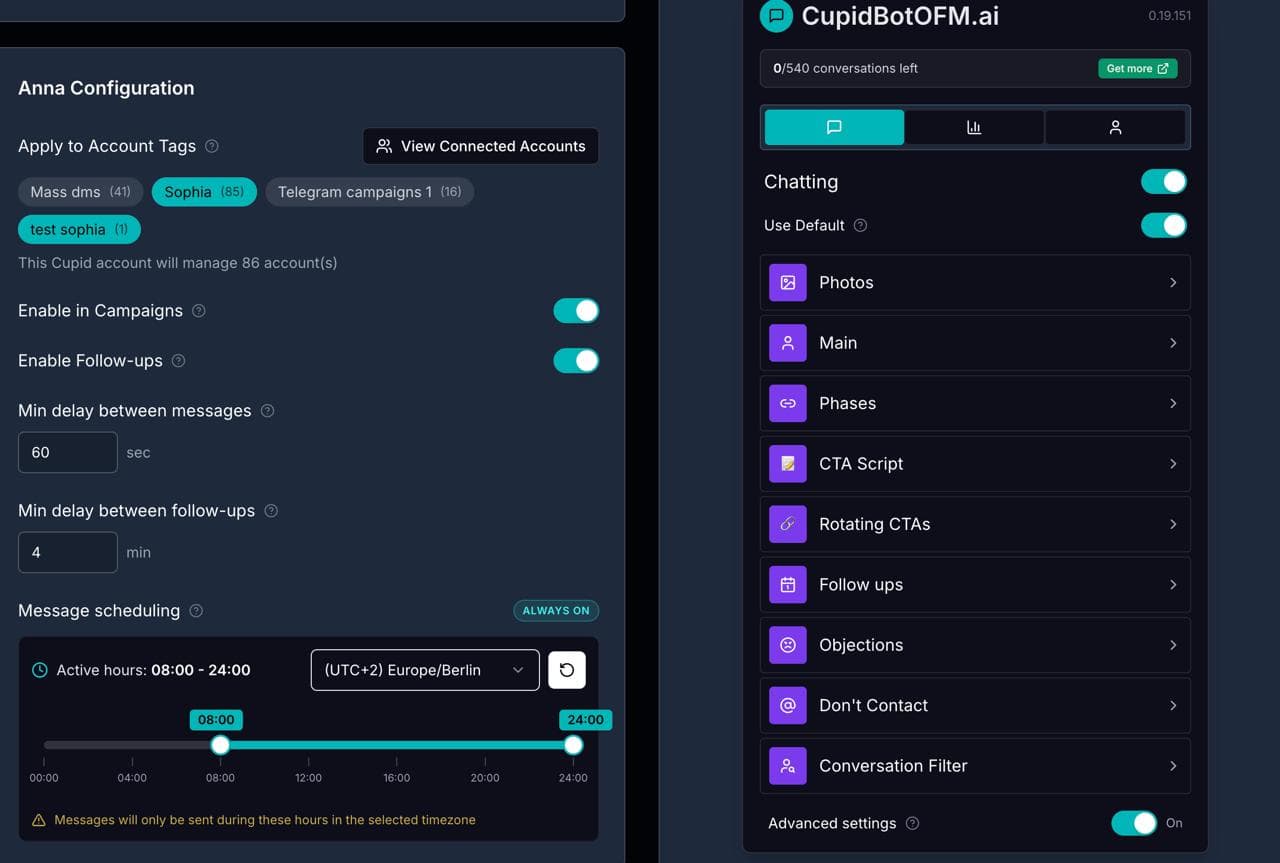The width and height of the screenshot is (1280, 863).
Task: Switch to the chat bubble tab
Action: tap(834, 127)
